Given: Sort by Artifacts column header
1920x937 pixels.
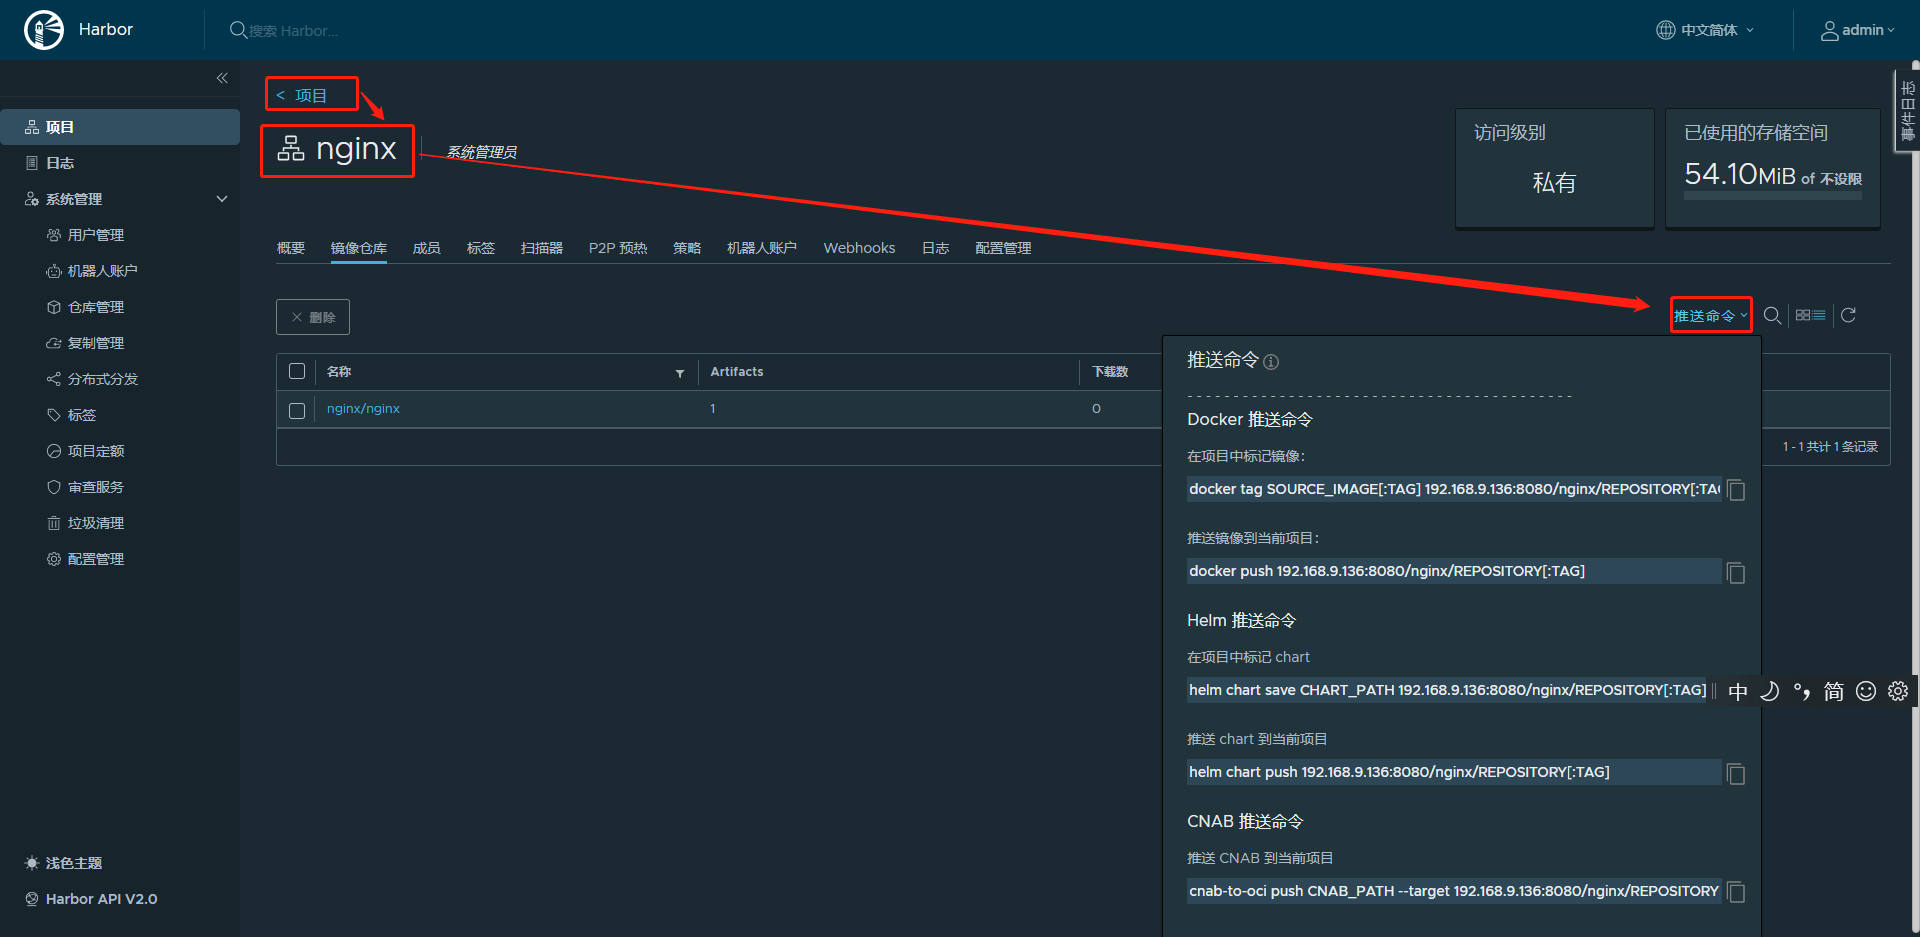Looking at the screenshot, I should [x=737, y=372].
